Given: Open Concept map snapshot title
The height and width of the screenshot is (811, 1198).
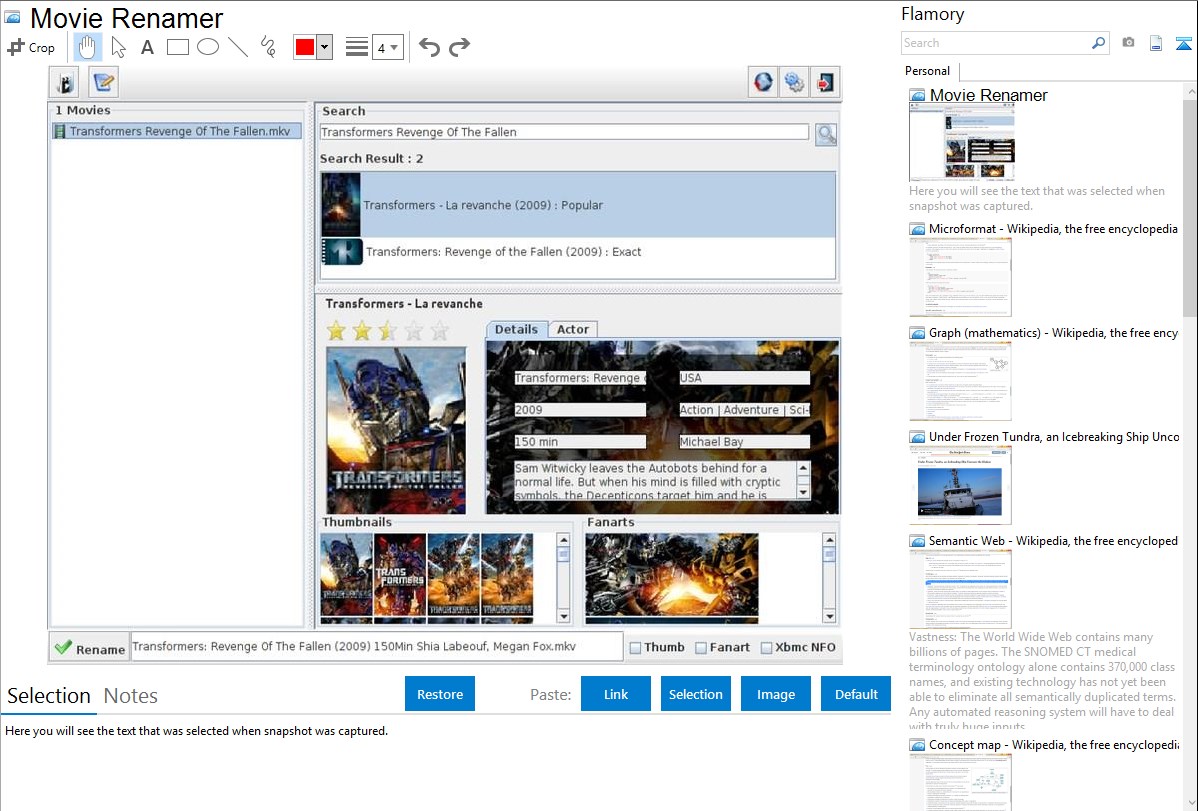Looking at the screenshot, I should 1053,744.
